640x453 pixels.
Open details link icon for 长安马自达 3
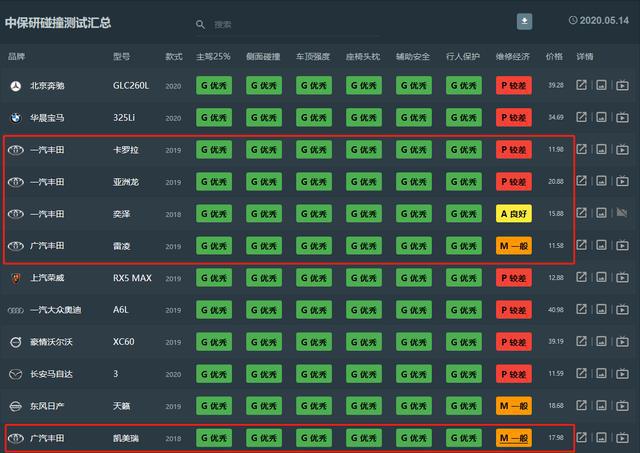(x=581, y=373)
